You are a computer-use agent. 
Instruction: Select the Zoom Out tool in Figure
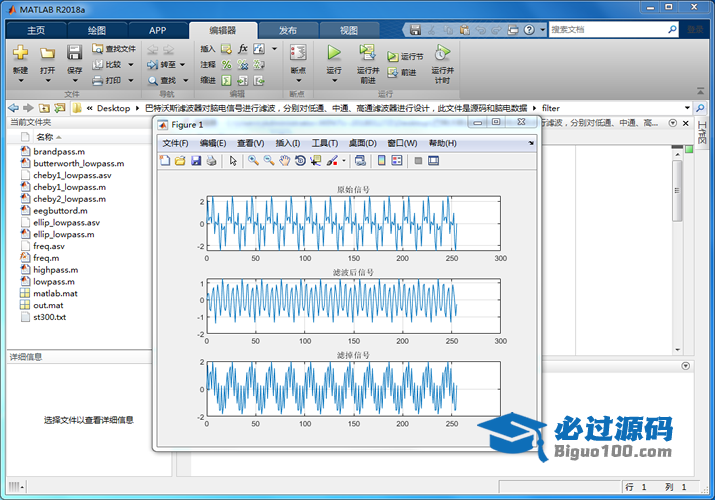(x=269, y=160)
